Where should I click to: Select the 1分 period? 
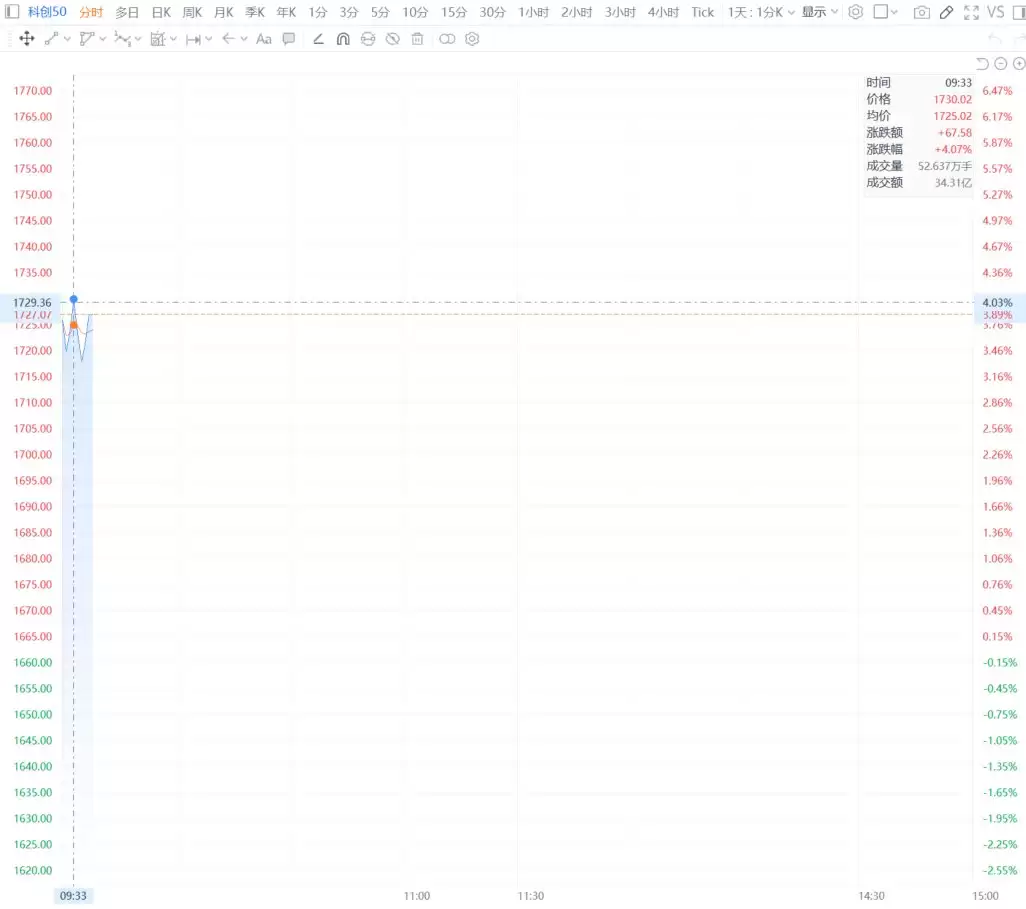tap(318, 12)
